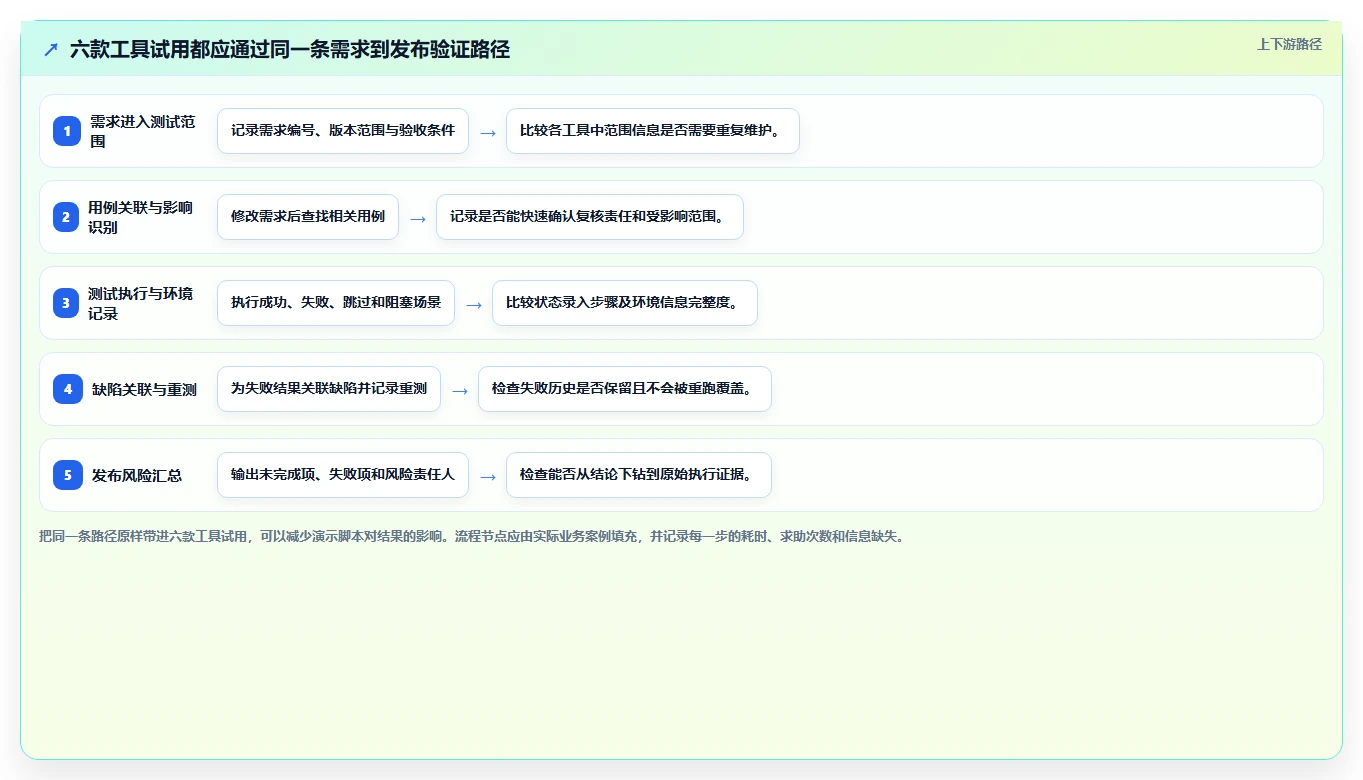Click step number 1 badge

(67, 131)
